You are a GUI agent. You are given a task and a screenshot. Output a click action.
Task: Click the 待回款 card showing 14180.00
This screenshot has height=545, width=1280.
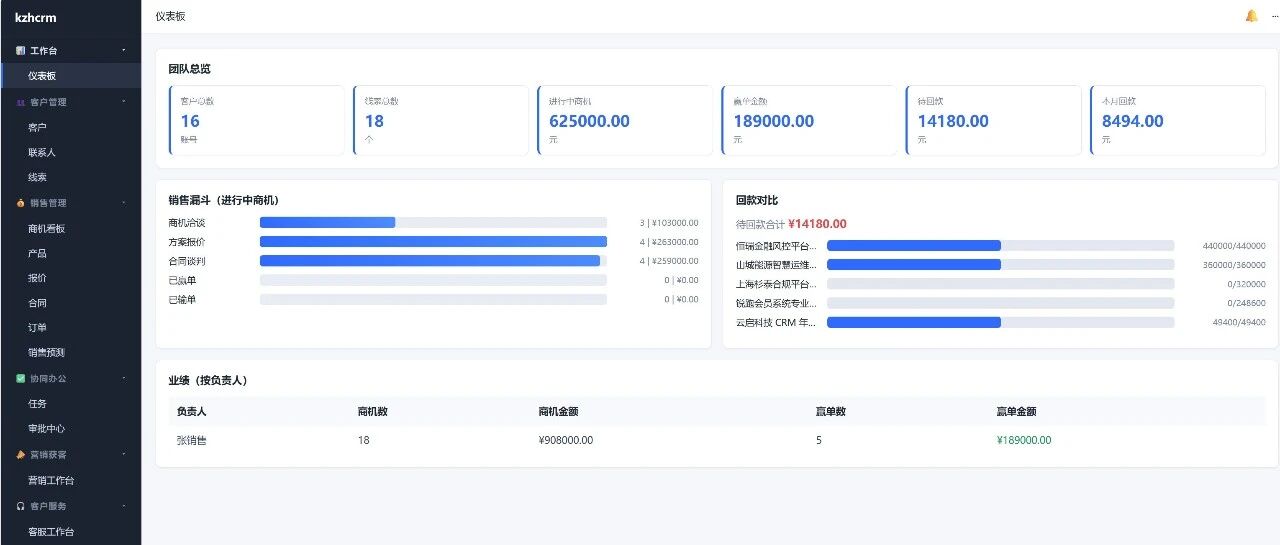[993, 120]
